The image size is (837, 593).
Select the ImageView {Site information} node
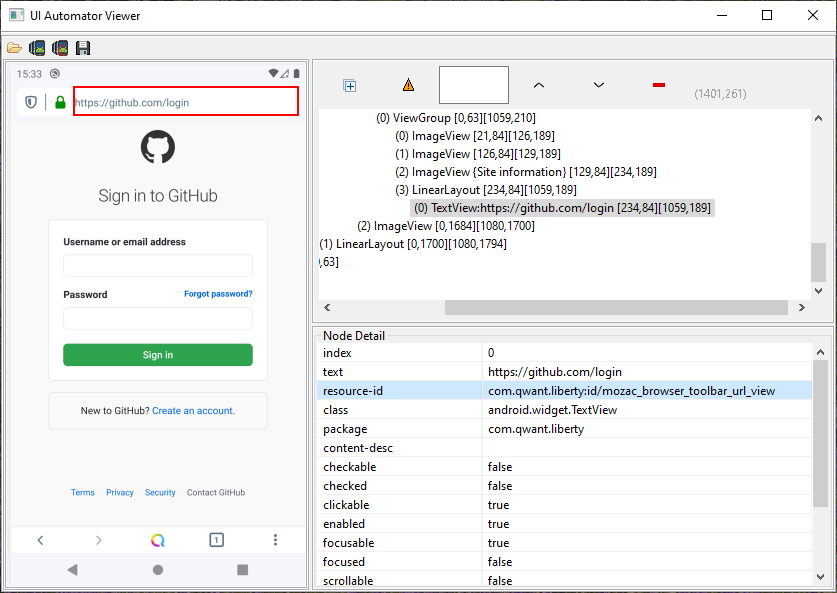pyautogui.click(x=526, y=172)
